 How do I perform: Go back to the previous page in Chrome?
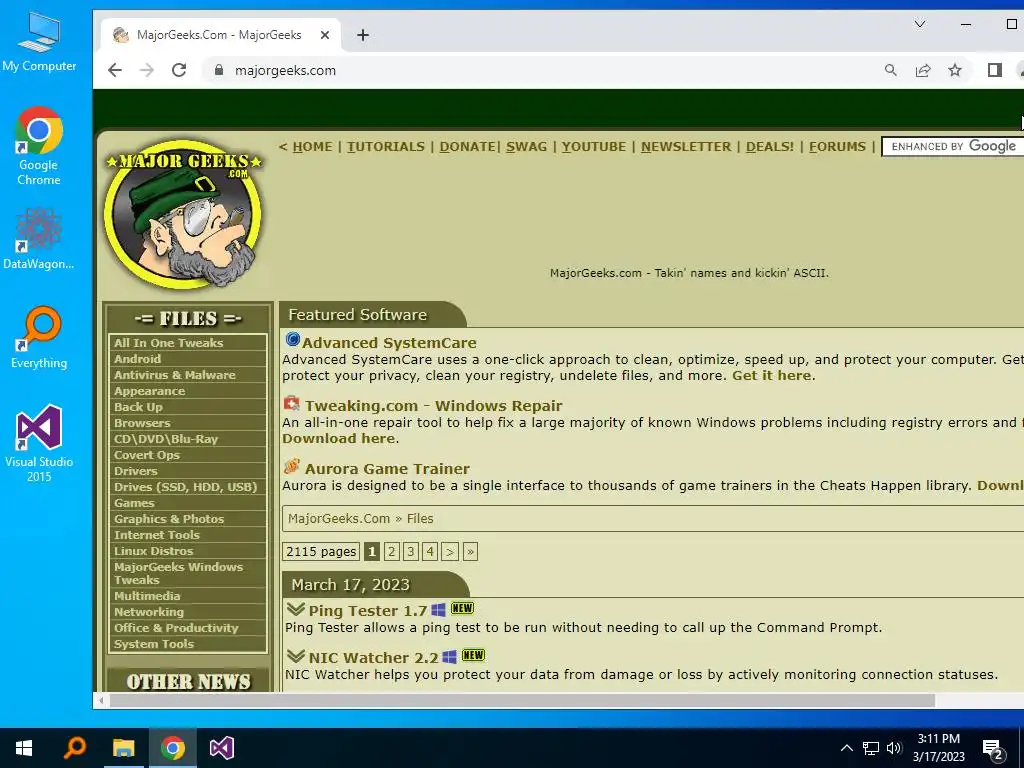(115, 70)
